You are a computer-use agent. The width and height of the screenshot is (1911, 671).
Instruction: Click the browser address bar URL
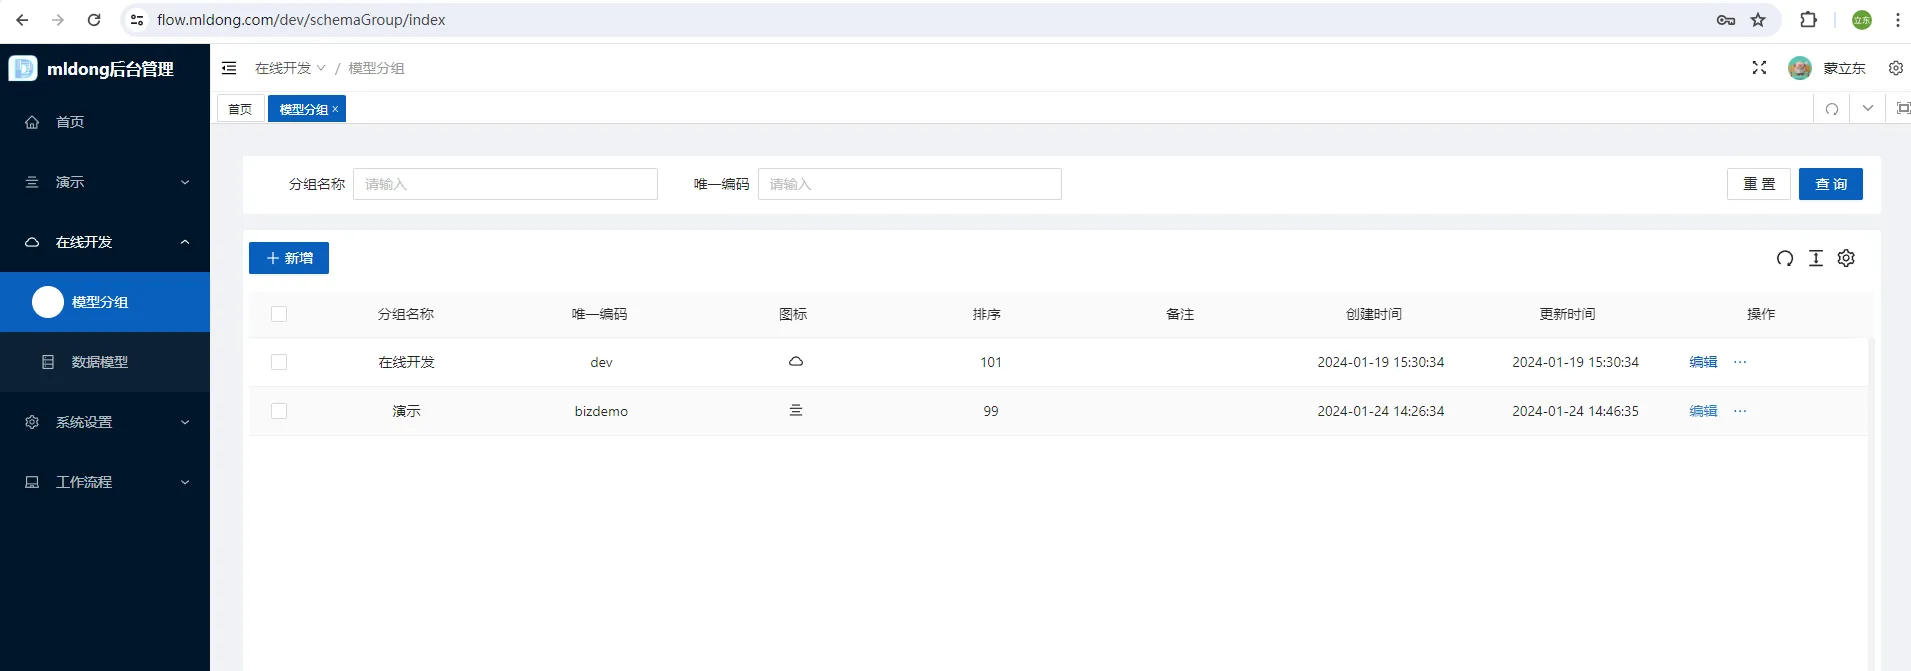pos(301,20)
